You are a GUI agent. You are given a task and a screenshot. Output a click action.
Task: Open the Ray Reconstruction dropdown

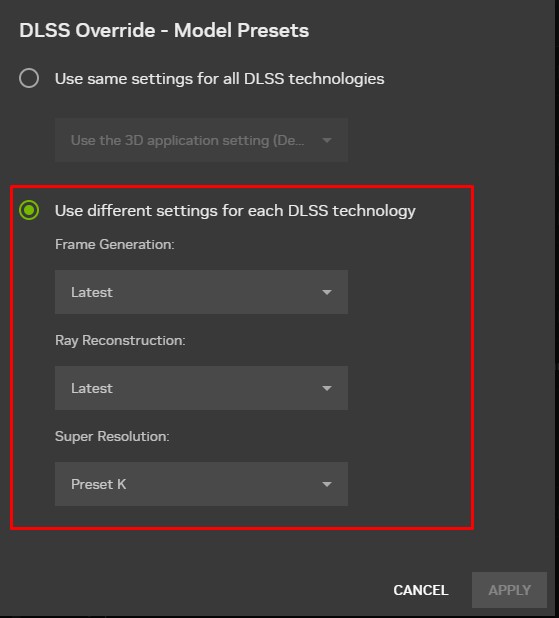point(201,388)
